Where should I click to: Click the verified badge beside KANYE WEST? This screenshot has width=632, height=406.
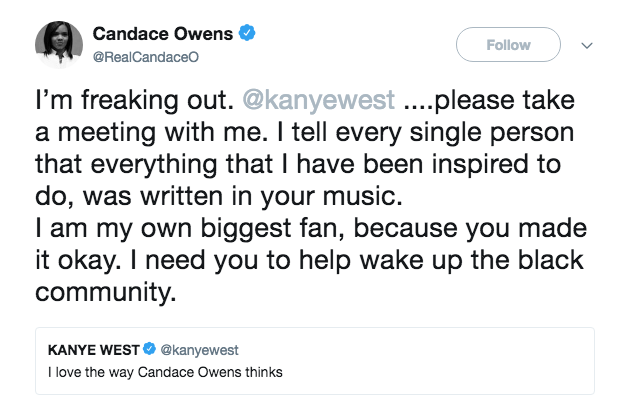pyautogui.click(x=149, y=350)
